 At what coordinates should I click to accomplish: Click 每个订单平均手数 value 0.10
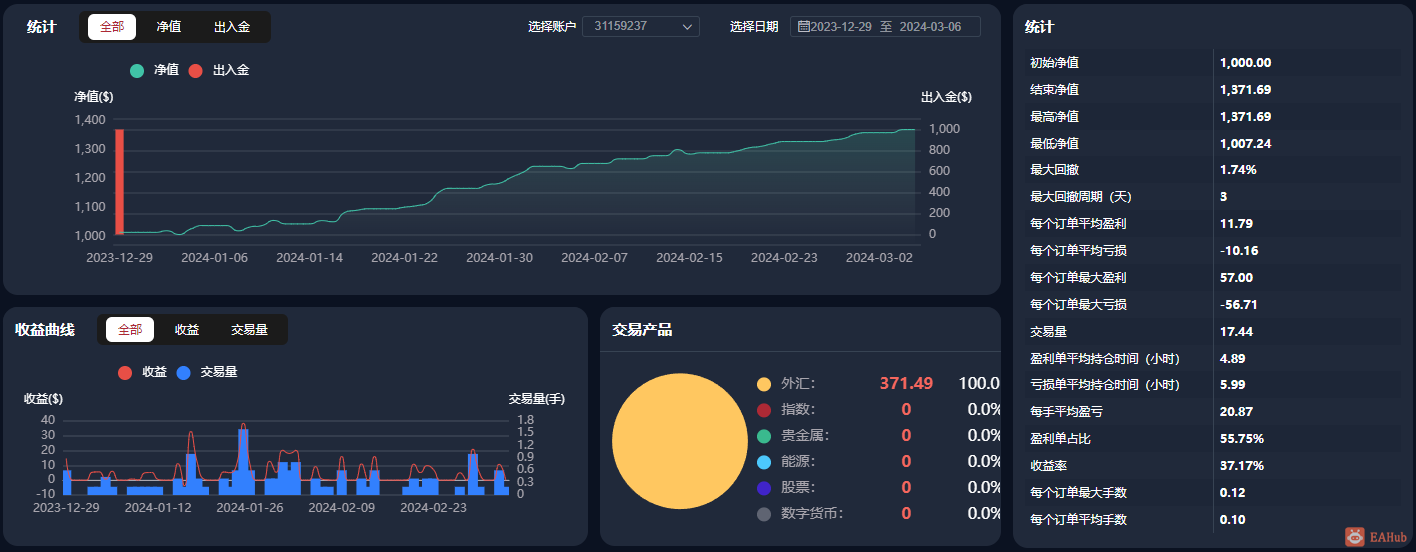tap(1232, 519)
